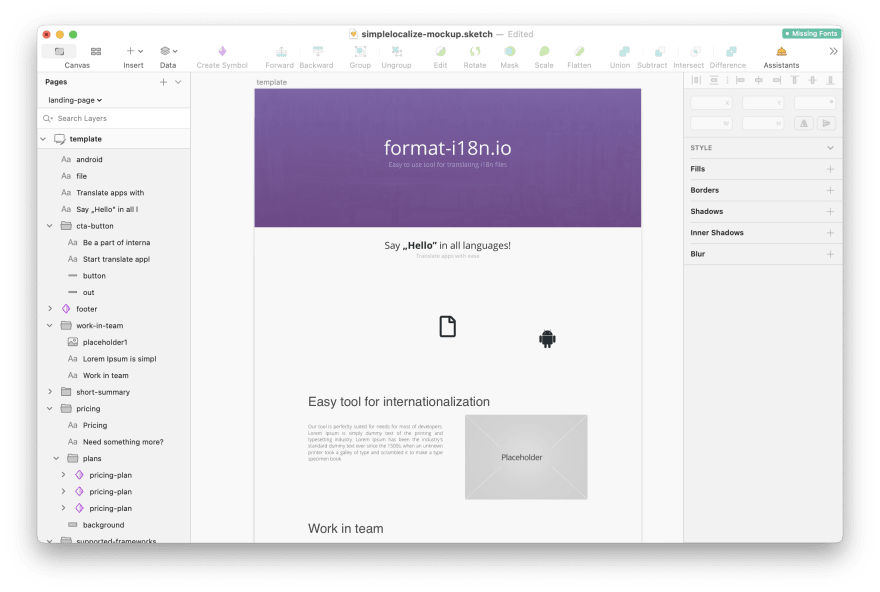
Task: Add a new Shadow style
Action: pyautogui.click(x=830, y=212)
